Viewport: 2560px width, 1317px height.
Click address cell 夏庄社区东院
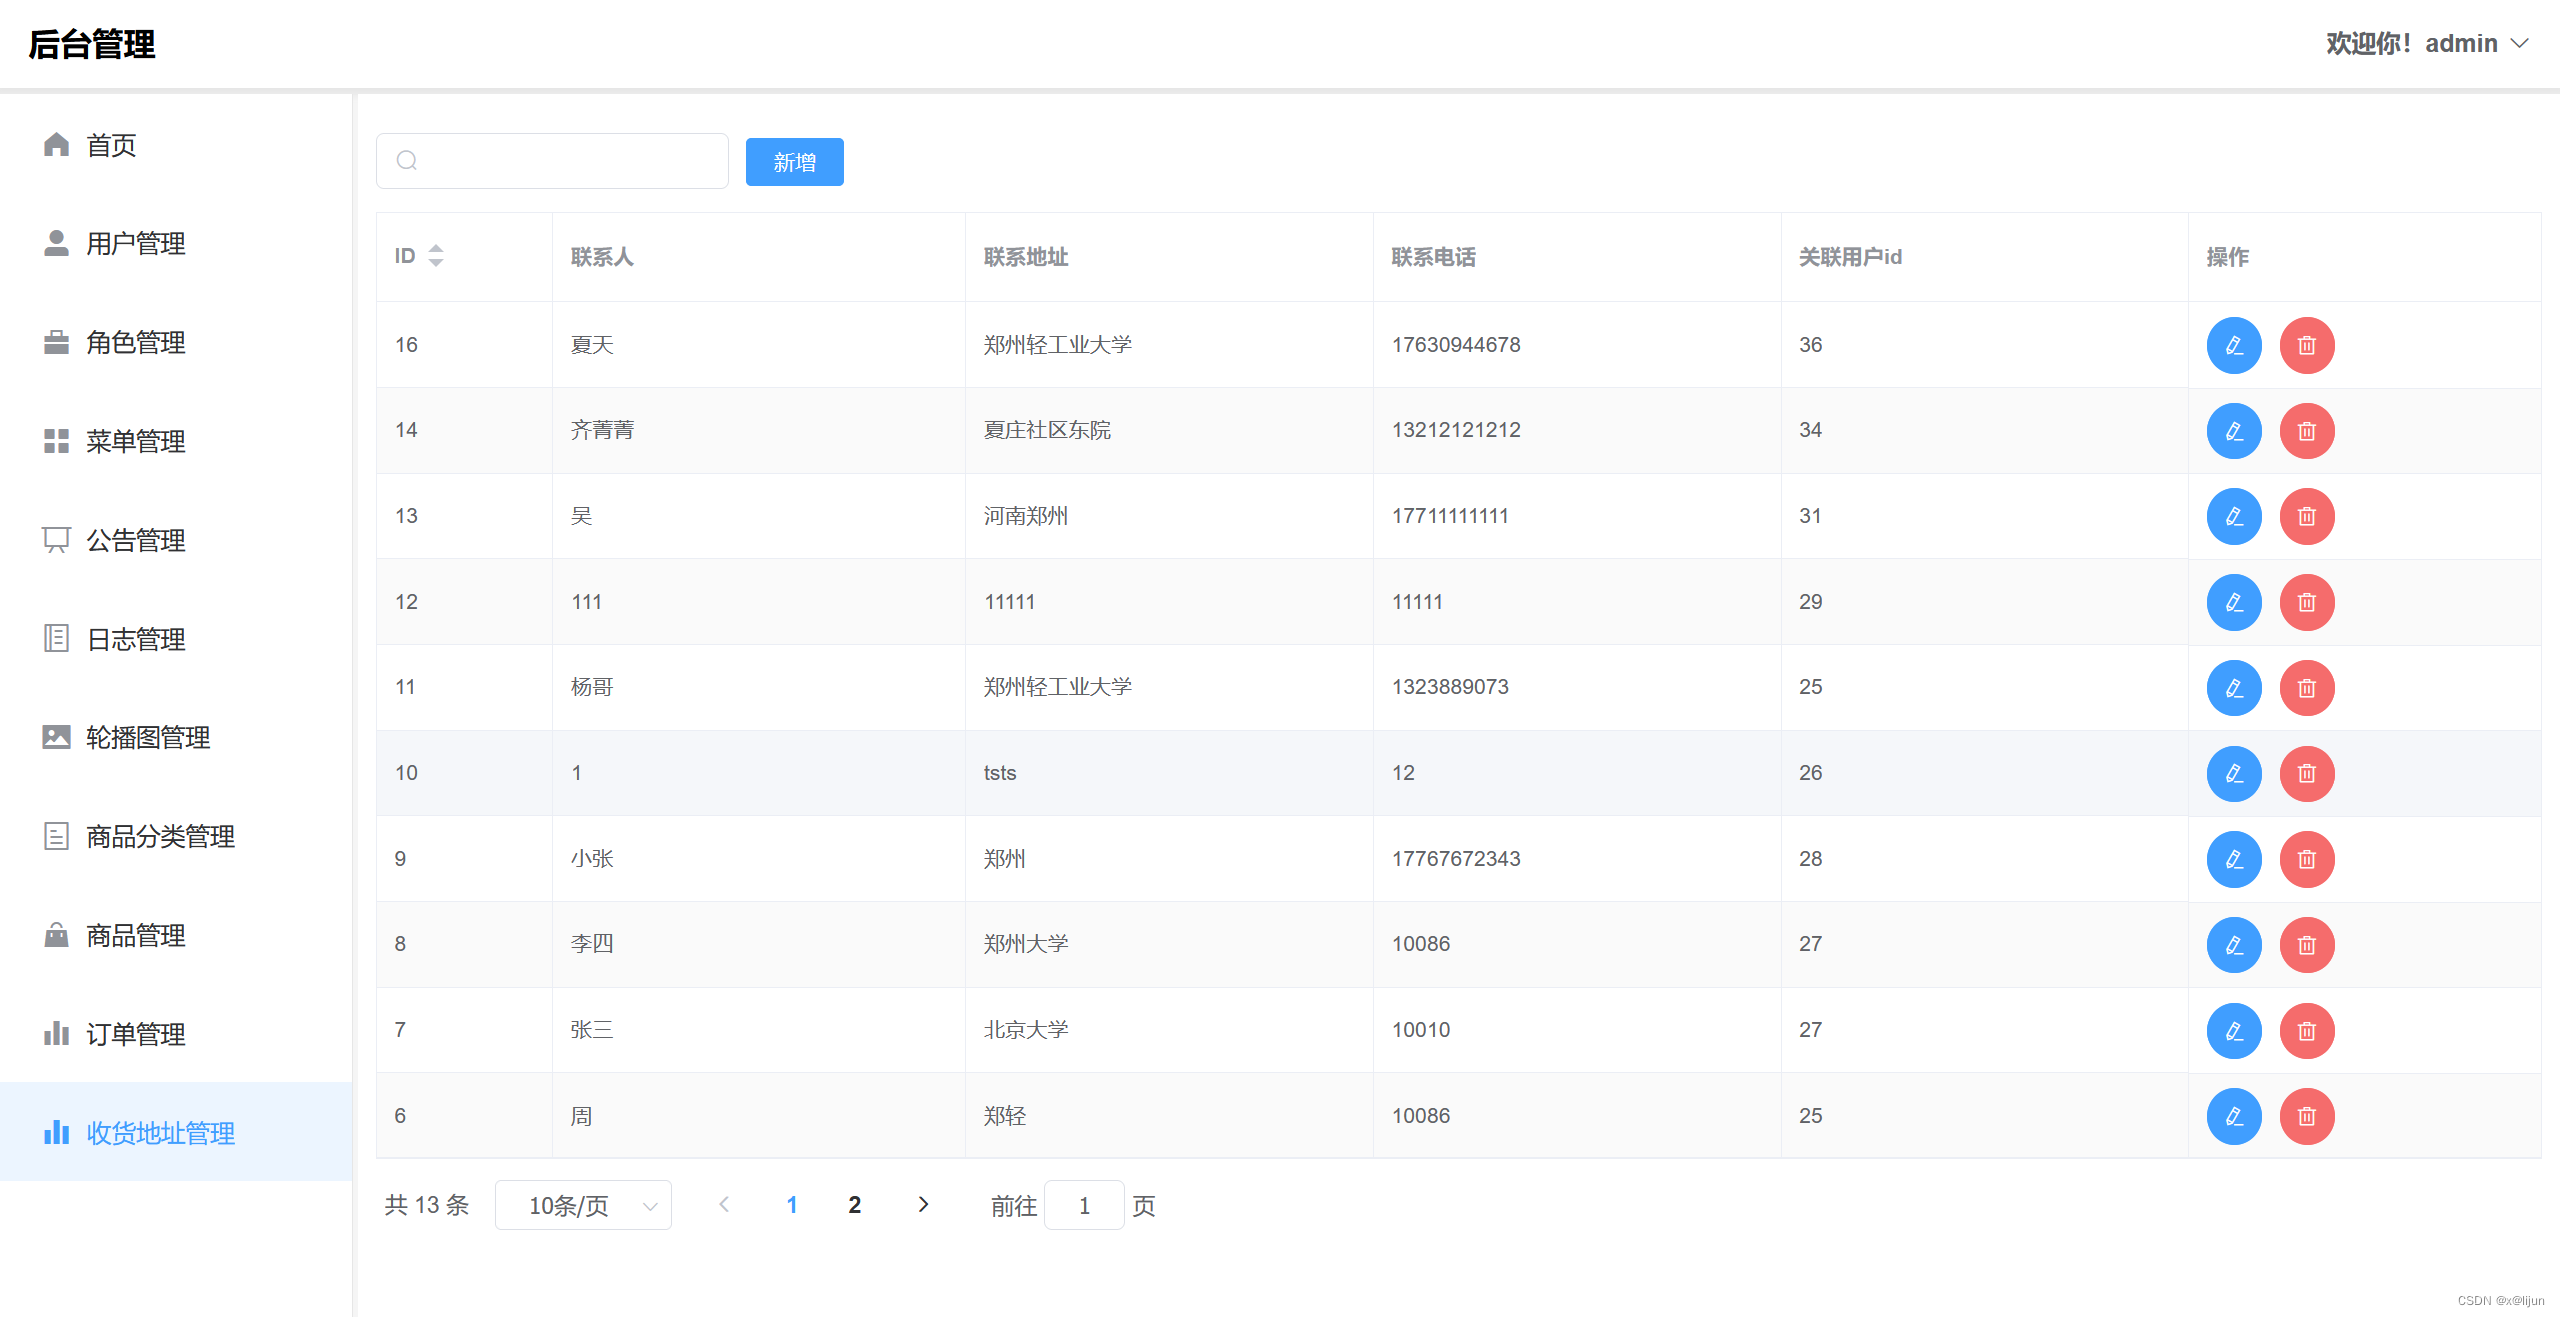pos(1047,430)
